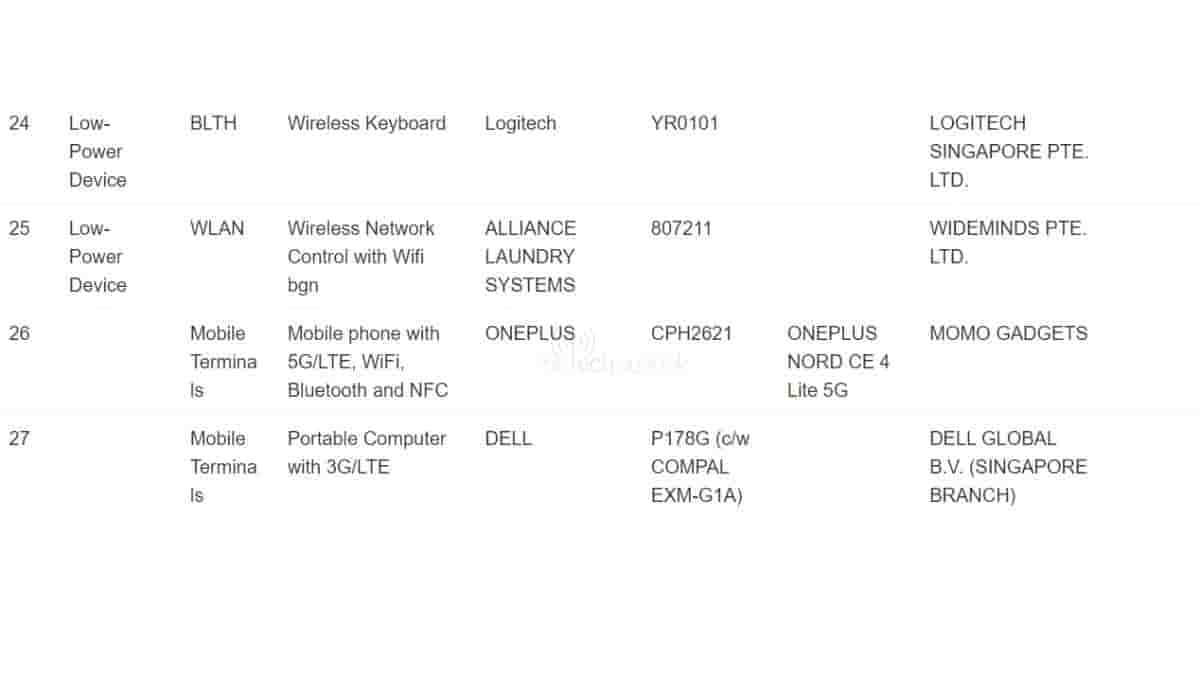The height and width of the screenshot is (675, 1200).
Task: Click row number 26
Action: 19,334
